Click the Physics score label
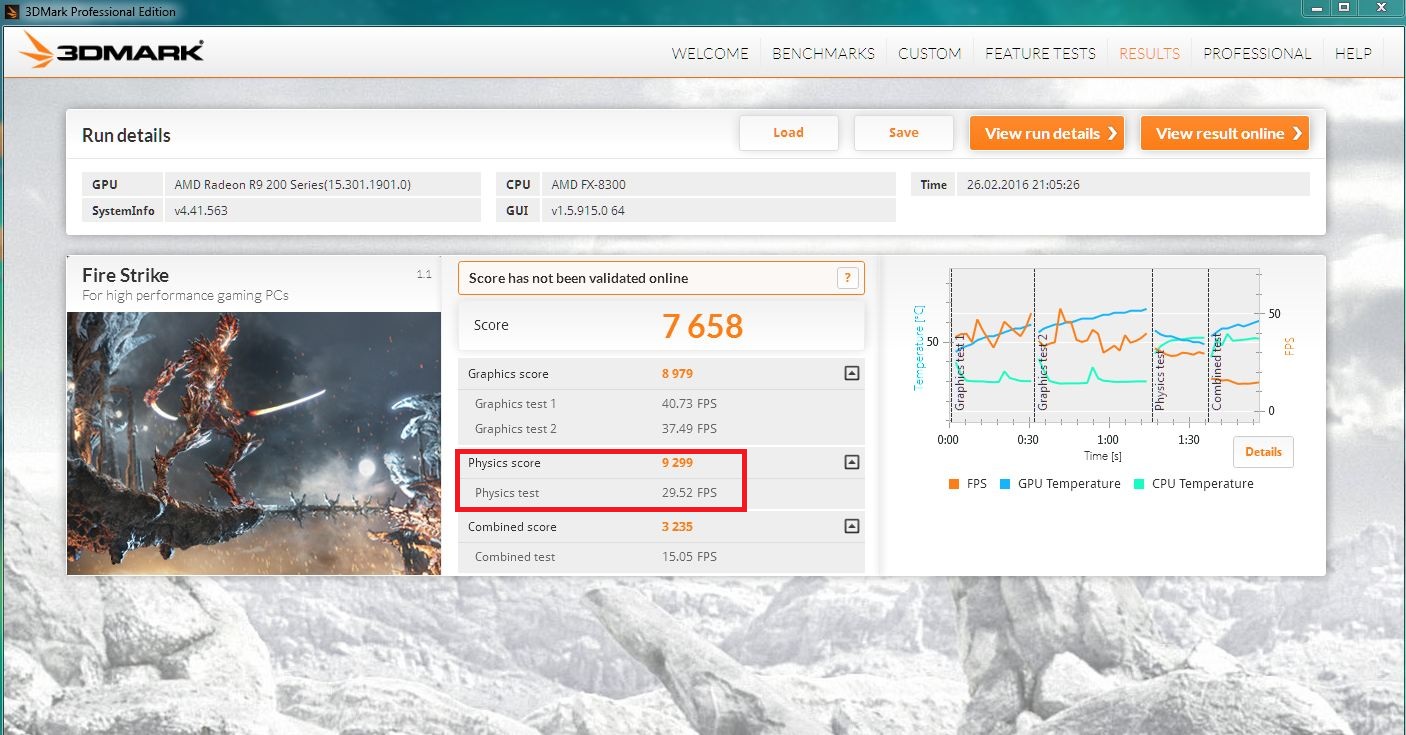 pyautogui.click(x=504, y=463)
